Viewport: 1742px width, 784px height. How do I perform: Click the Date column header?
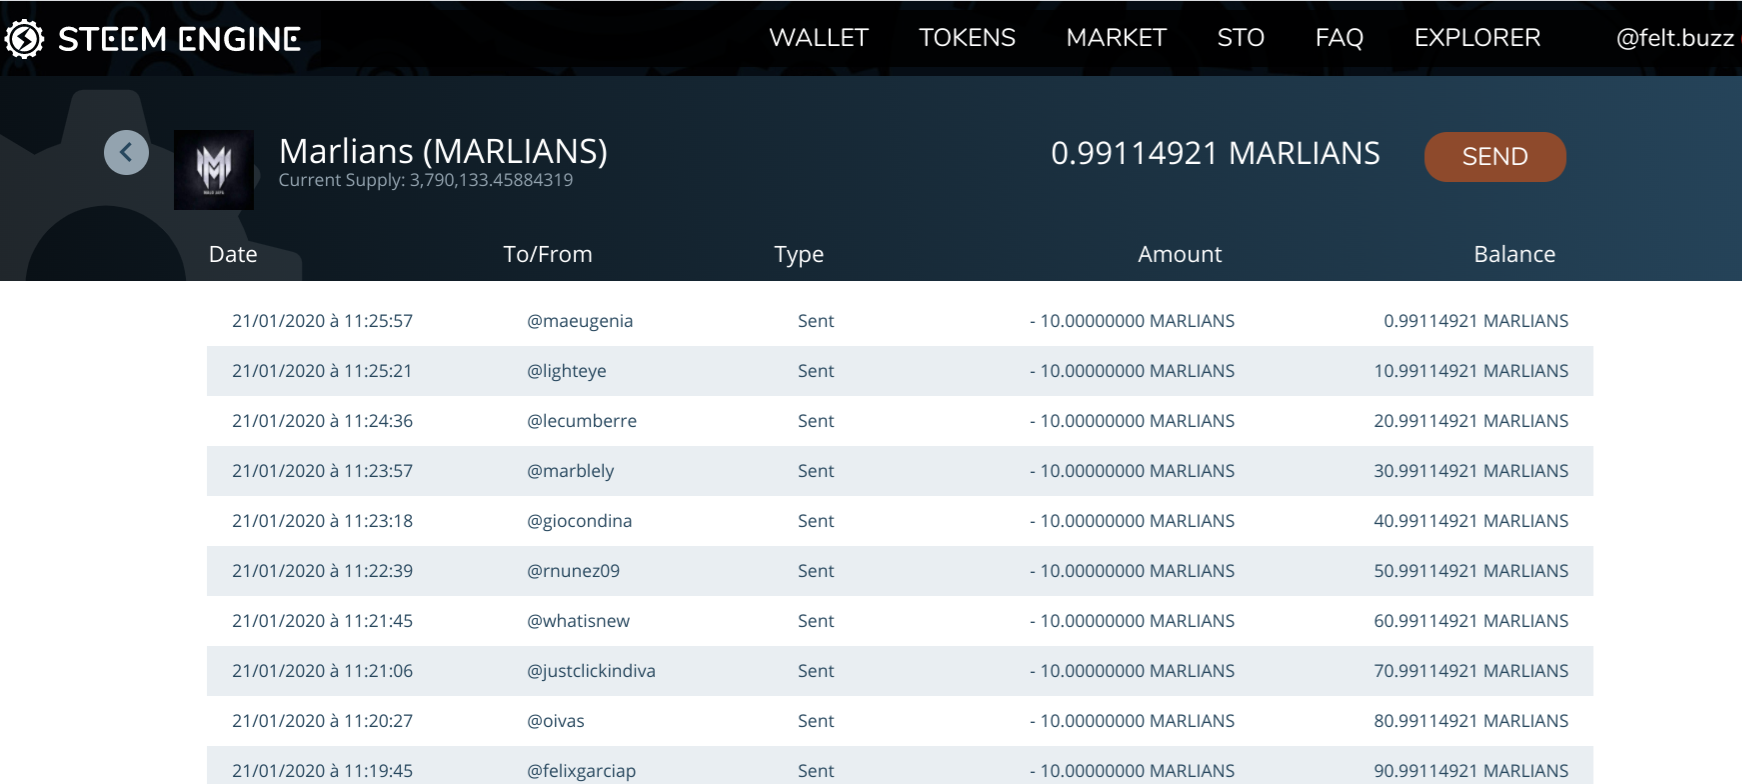coord(233,254)
